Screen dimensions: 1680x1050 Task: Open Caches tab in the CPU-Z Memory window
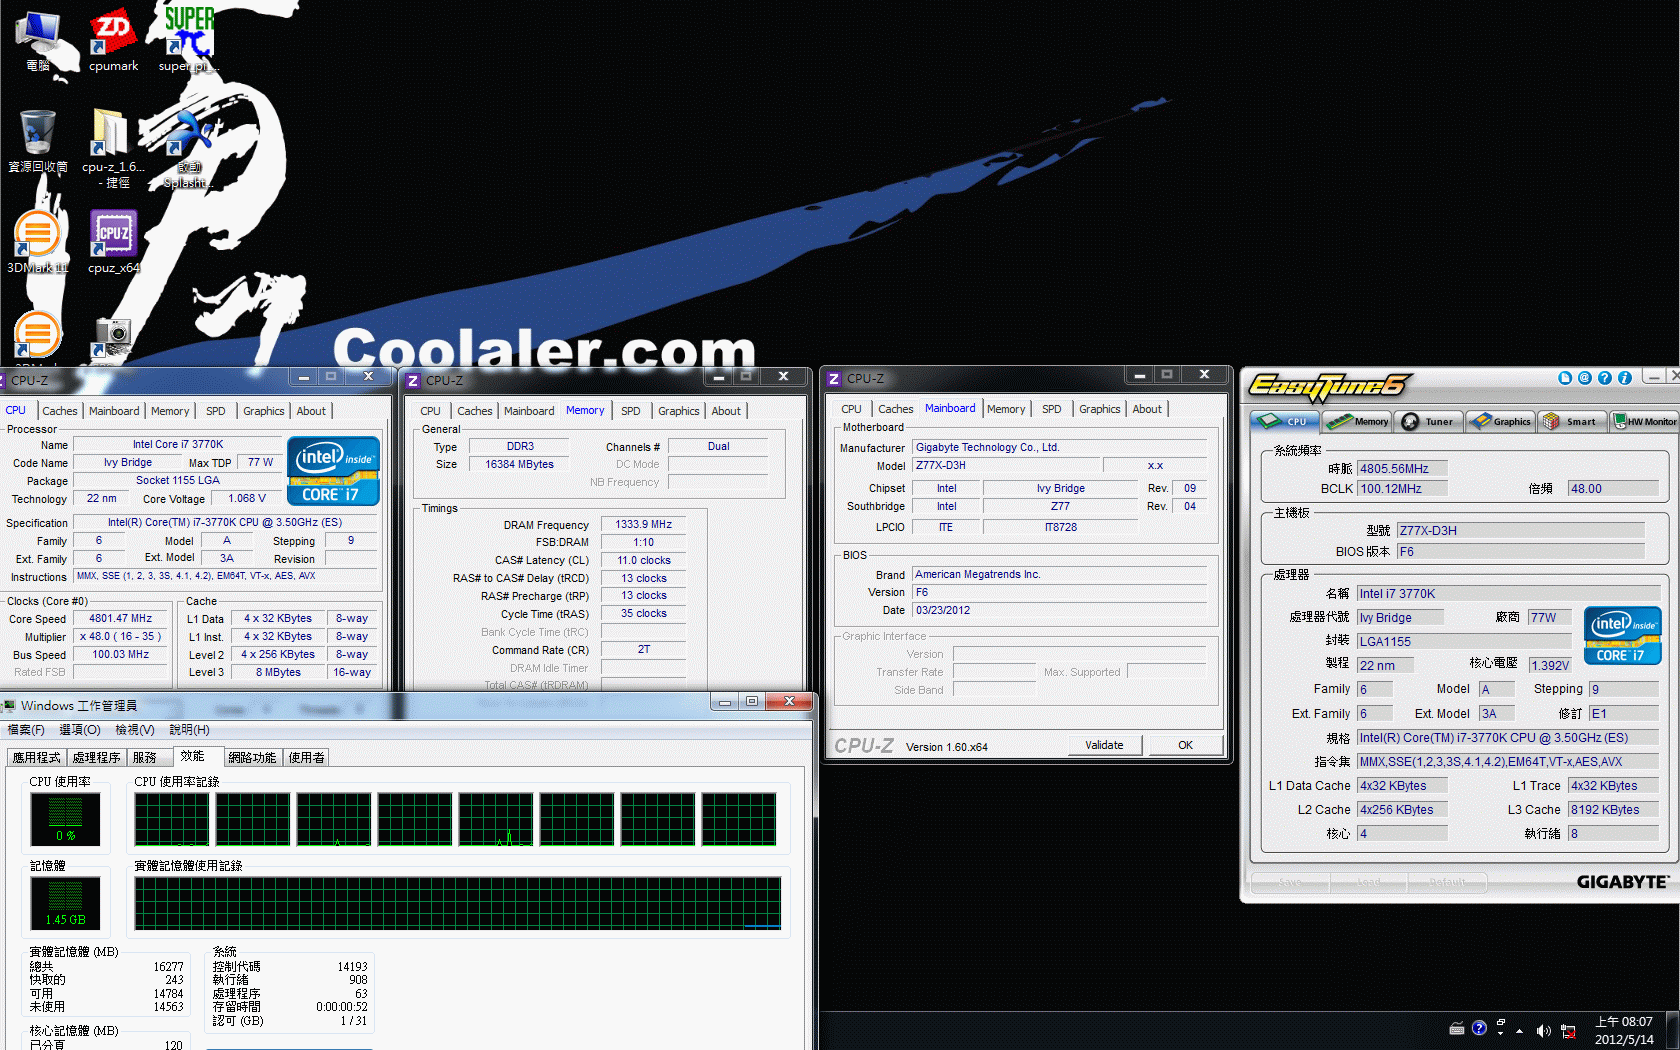474,411
